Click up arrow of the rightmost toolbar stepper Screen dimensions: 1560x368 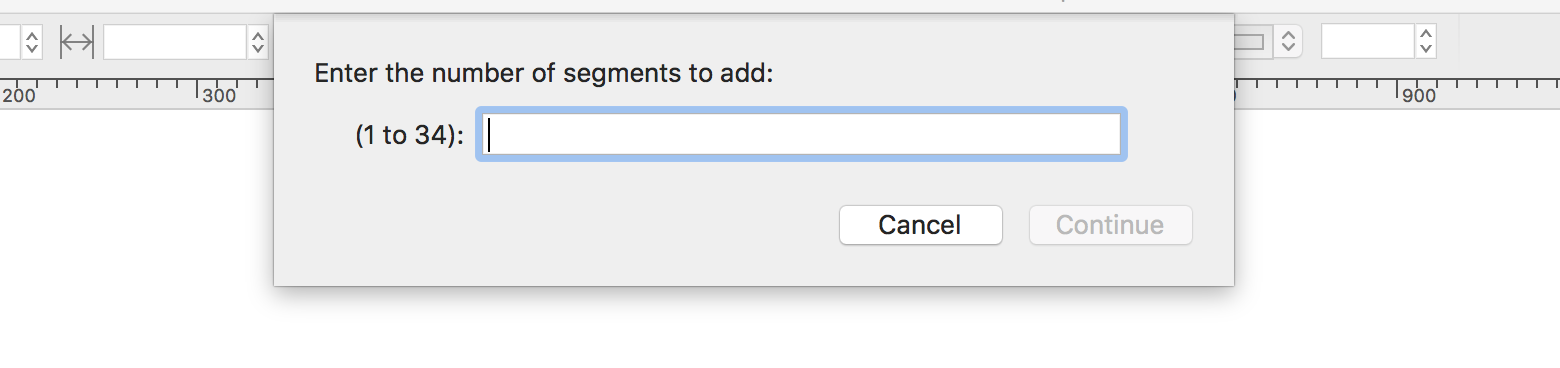coord(1426,35)
